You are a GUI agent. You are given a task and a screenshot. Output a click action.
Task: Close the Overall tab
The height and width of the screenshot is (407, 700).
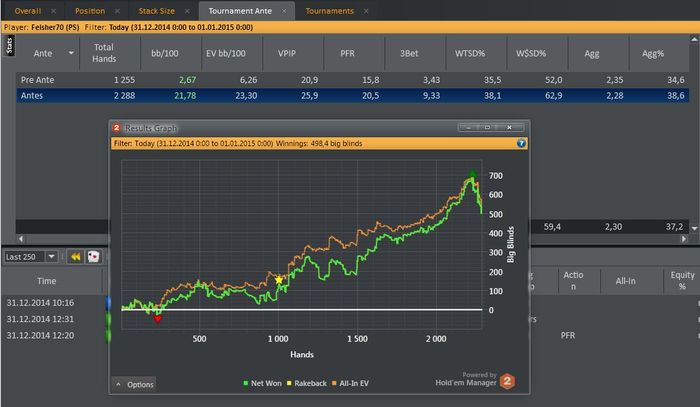point(54,11)
